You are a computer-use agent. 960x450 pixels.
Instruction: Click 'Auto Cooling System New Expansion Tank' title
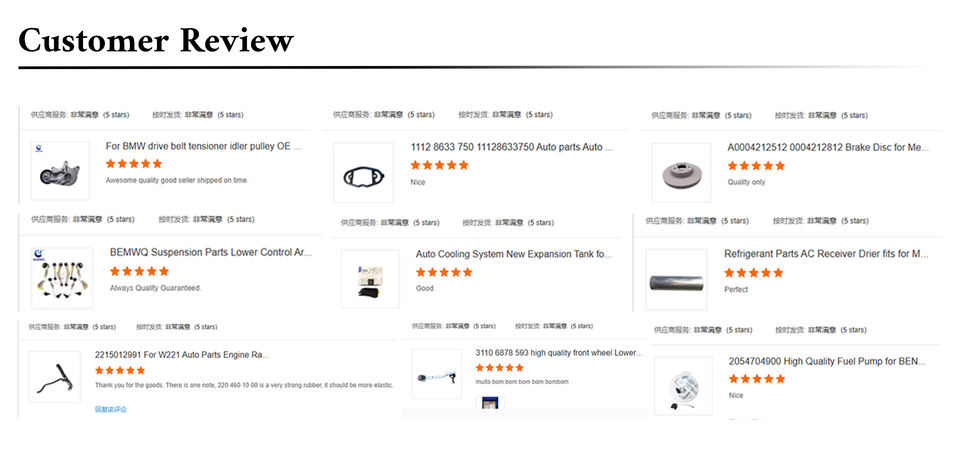(x=514, y=254)
